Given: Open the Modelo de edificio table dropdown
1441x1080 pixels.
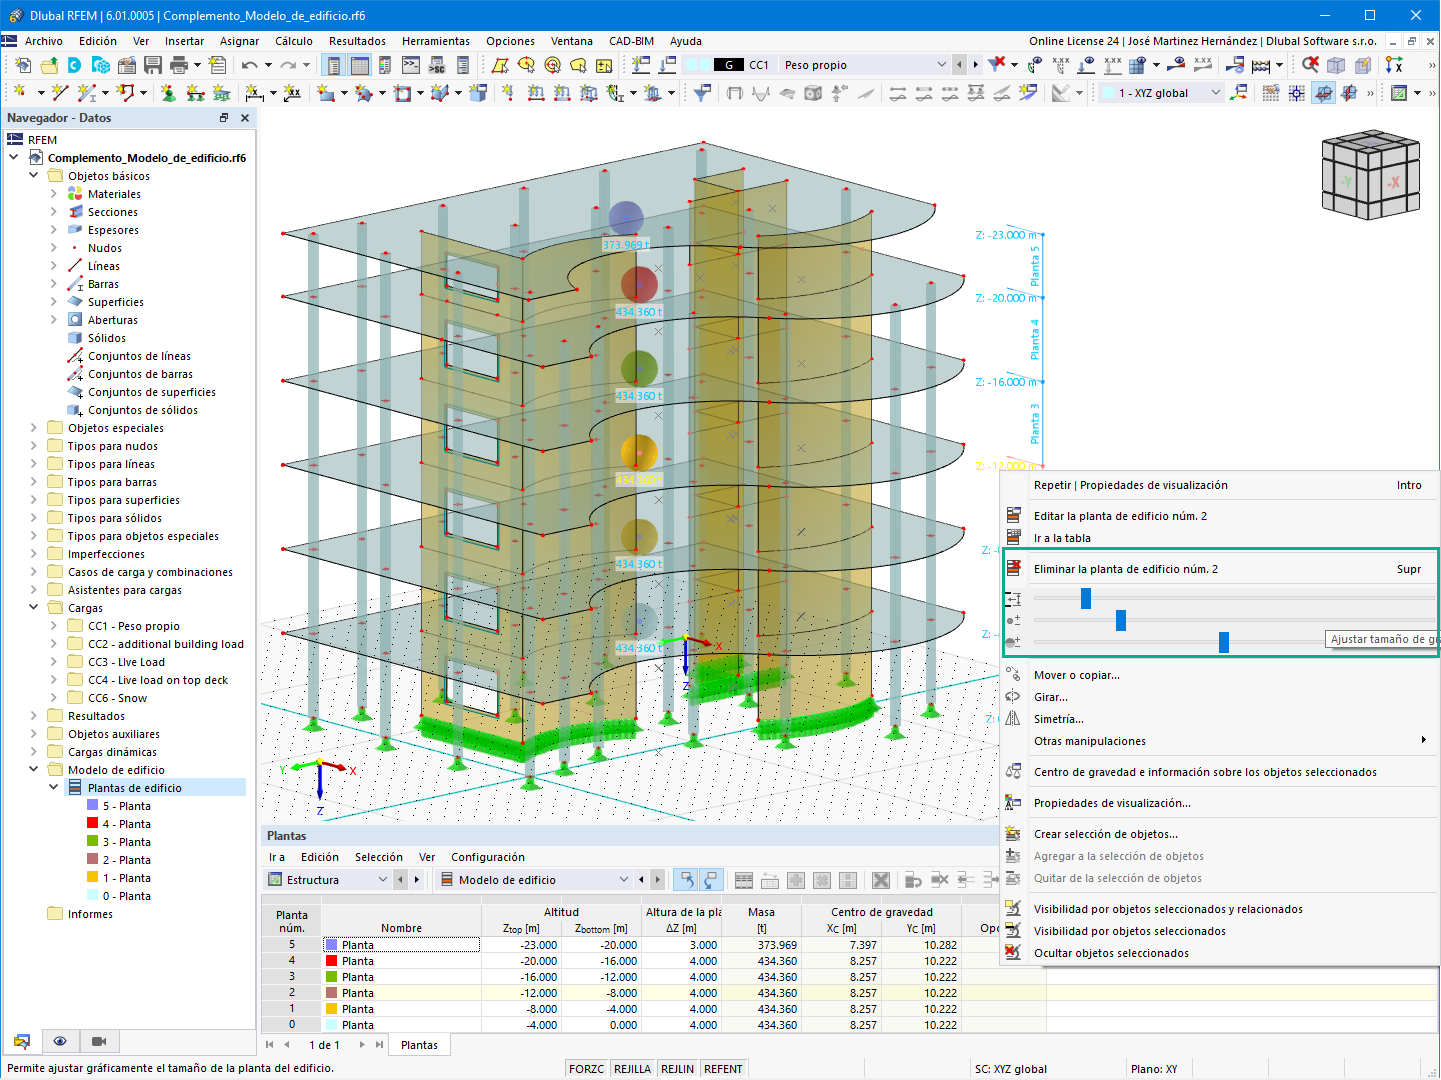Looking at the screenshot, I should (x=623, y=880).
